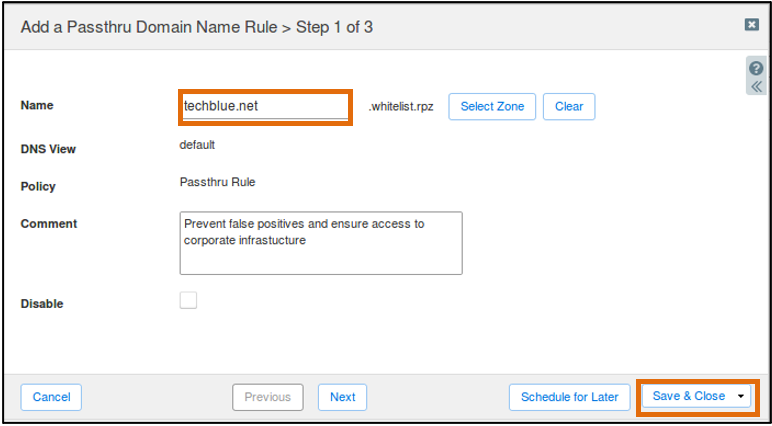The width and height of the screenshot is (772, 426).
Task: Expand the help panel double-chevron
Action: click(x=756, y=87)
